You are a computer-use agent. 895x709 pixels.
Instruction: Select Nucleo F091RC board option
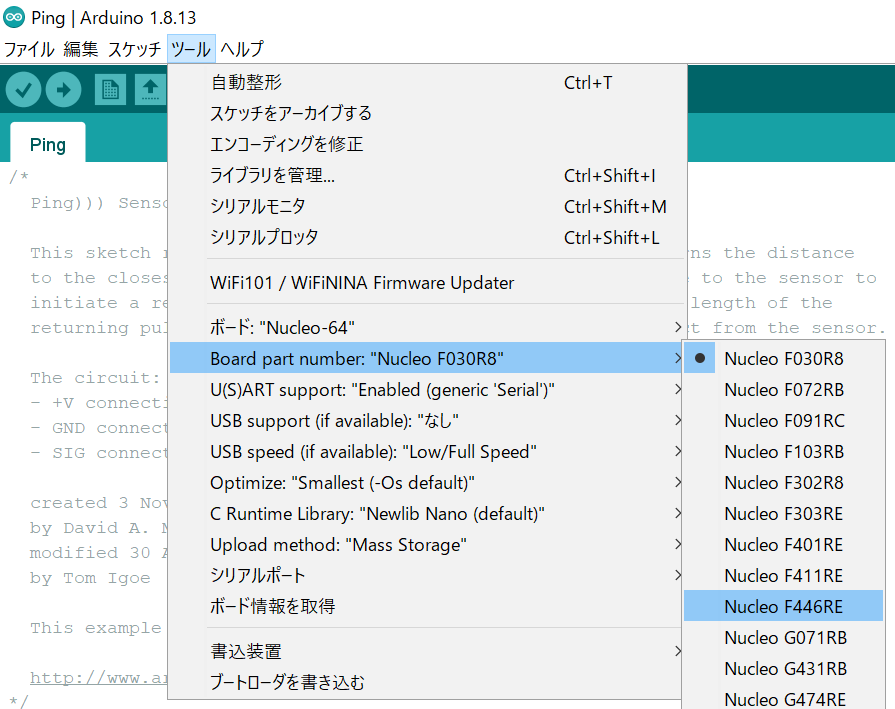click(x=784, y=421)
